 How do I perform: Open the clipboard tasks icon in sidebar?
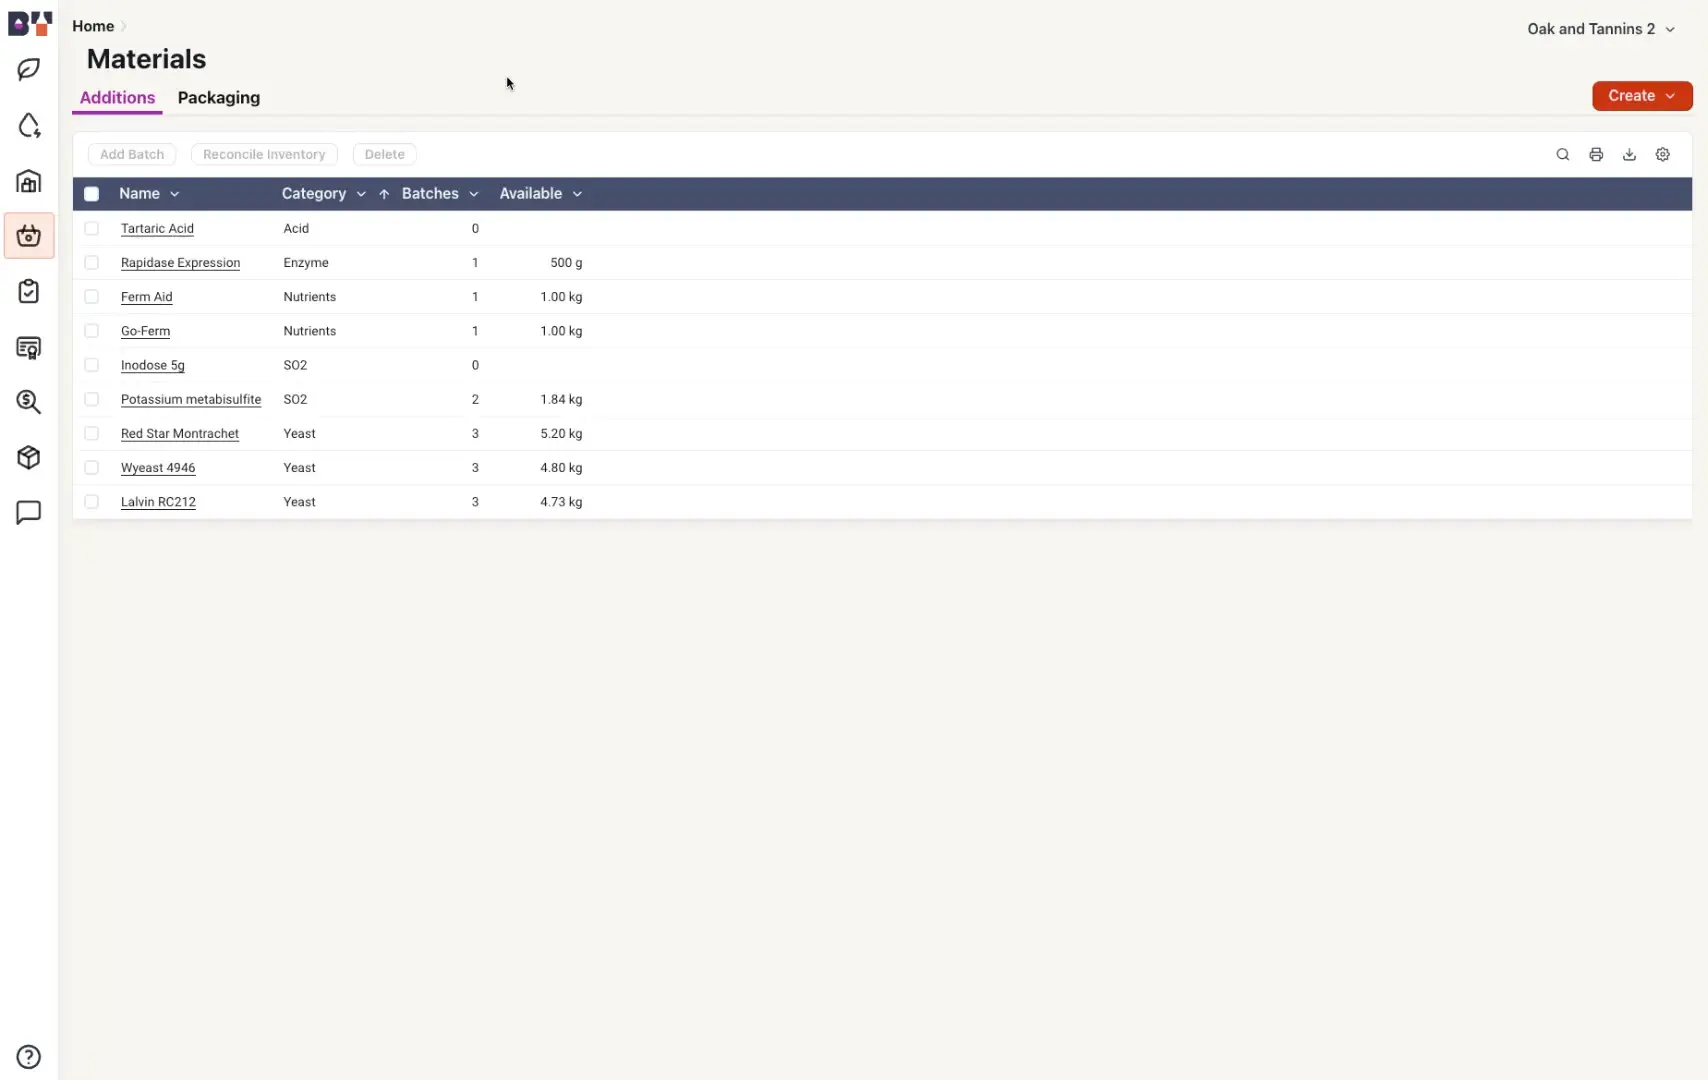coord(29,291)
